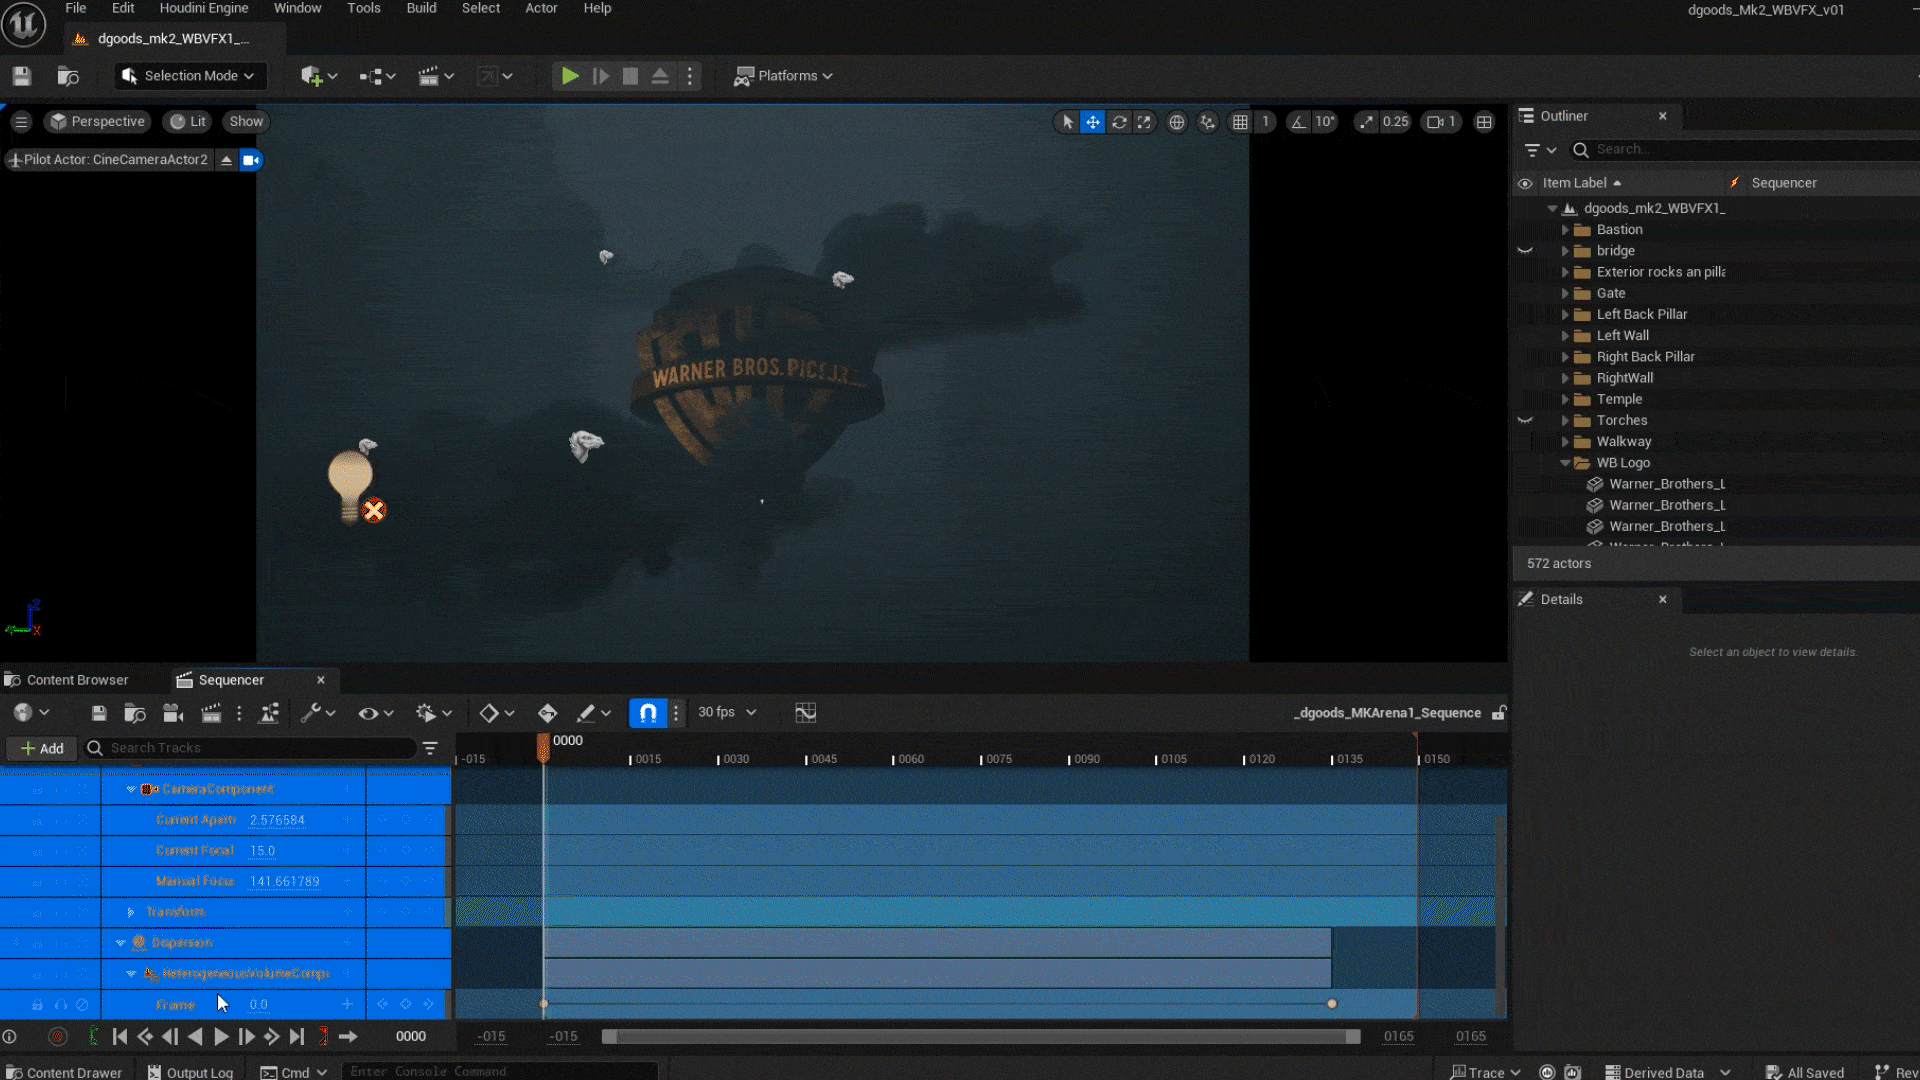
Task: Collapse the CameraComponent track
Action: click(x=131, y=789)
